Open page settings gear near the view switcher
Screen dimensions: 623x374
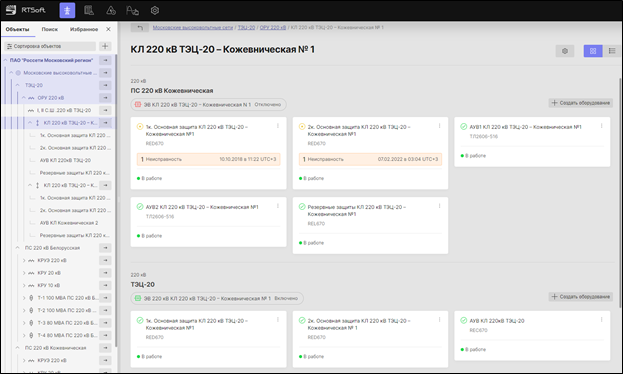[x=565, y=51]
